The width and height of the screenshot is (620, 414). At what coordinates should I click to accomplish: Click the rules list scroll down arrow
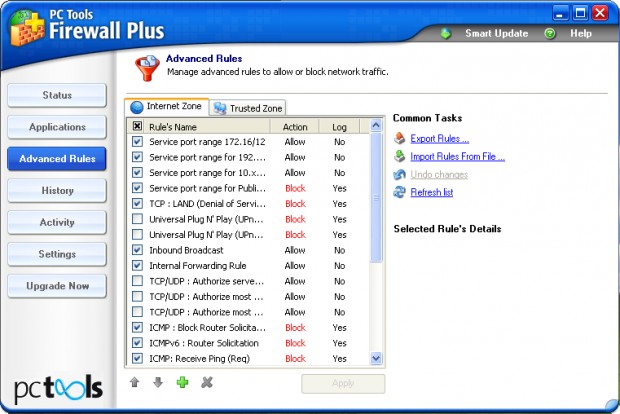[x=376, y=358]
